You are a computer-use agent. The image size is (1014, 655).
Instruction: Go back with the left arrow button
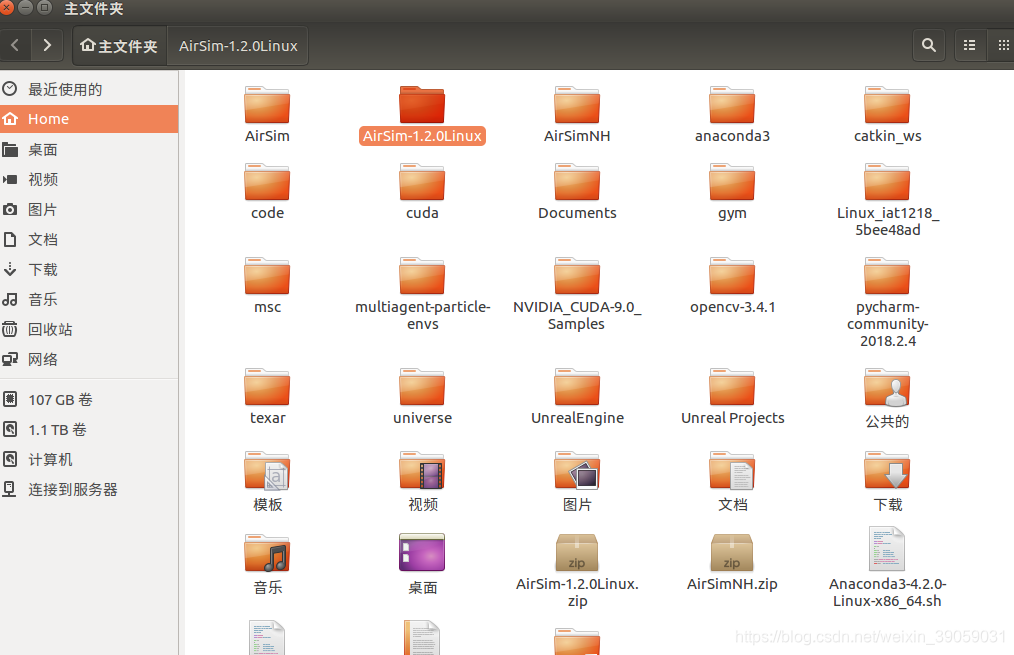tap(15, 45)
